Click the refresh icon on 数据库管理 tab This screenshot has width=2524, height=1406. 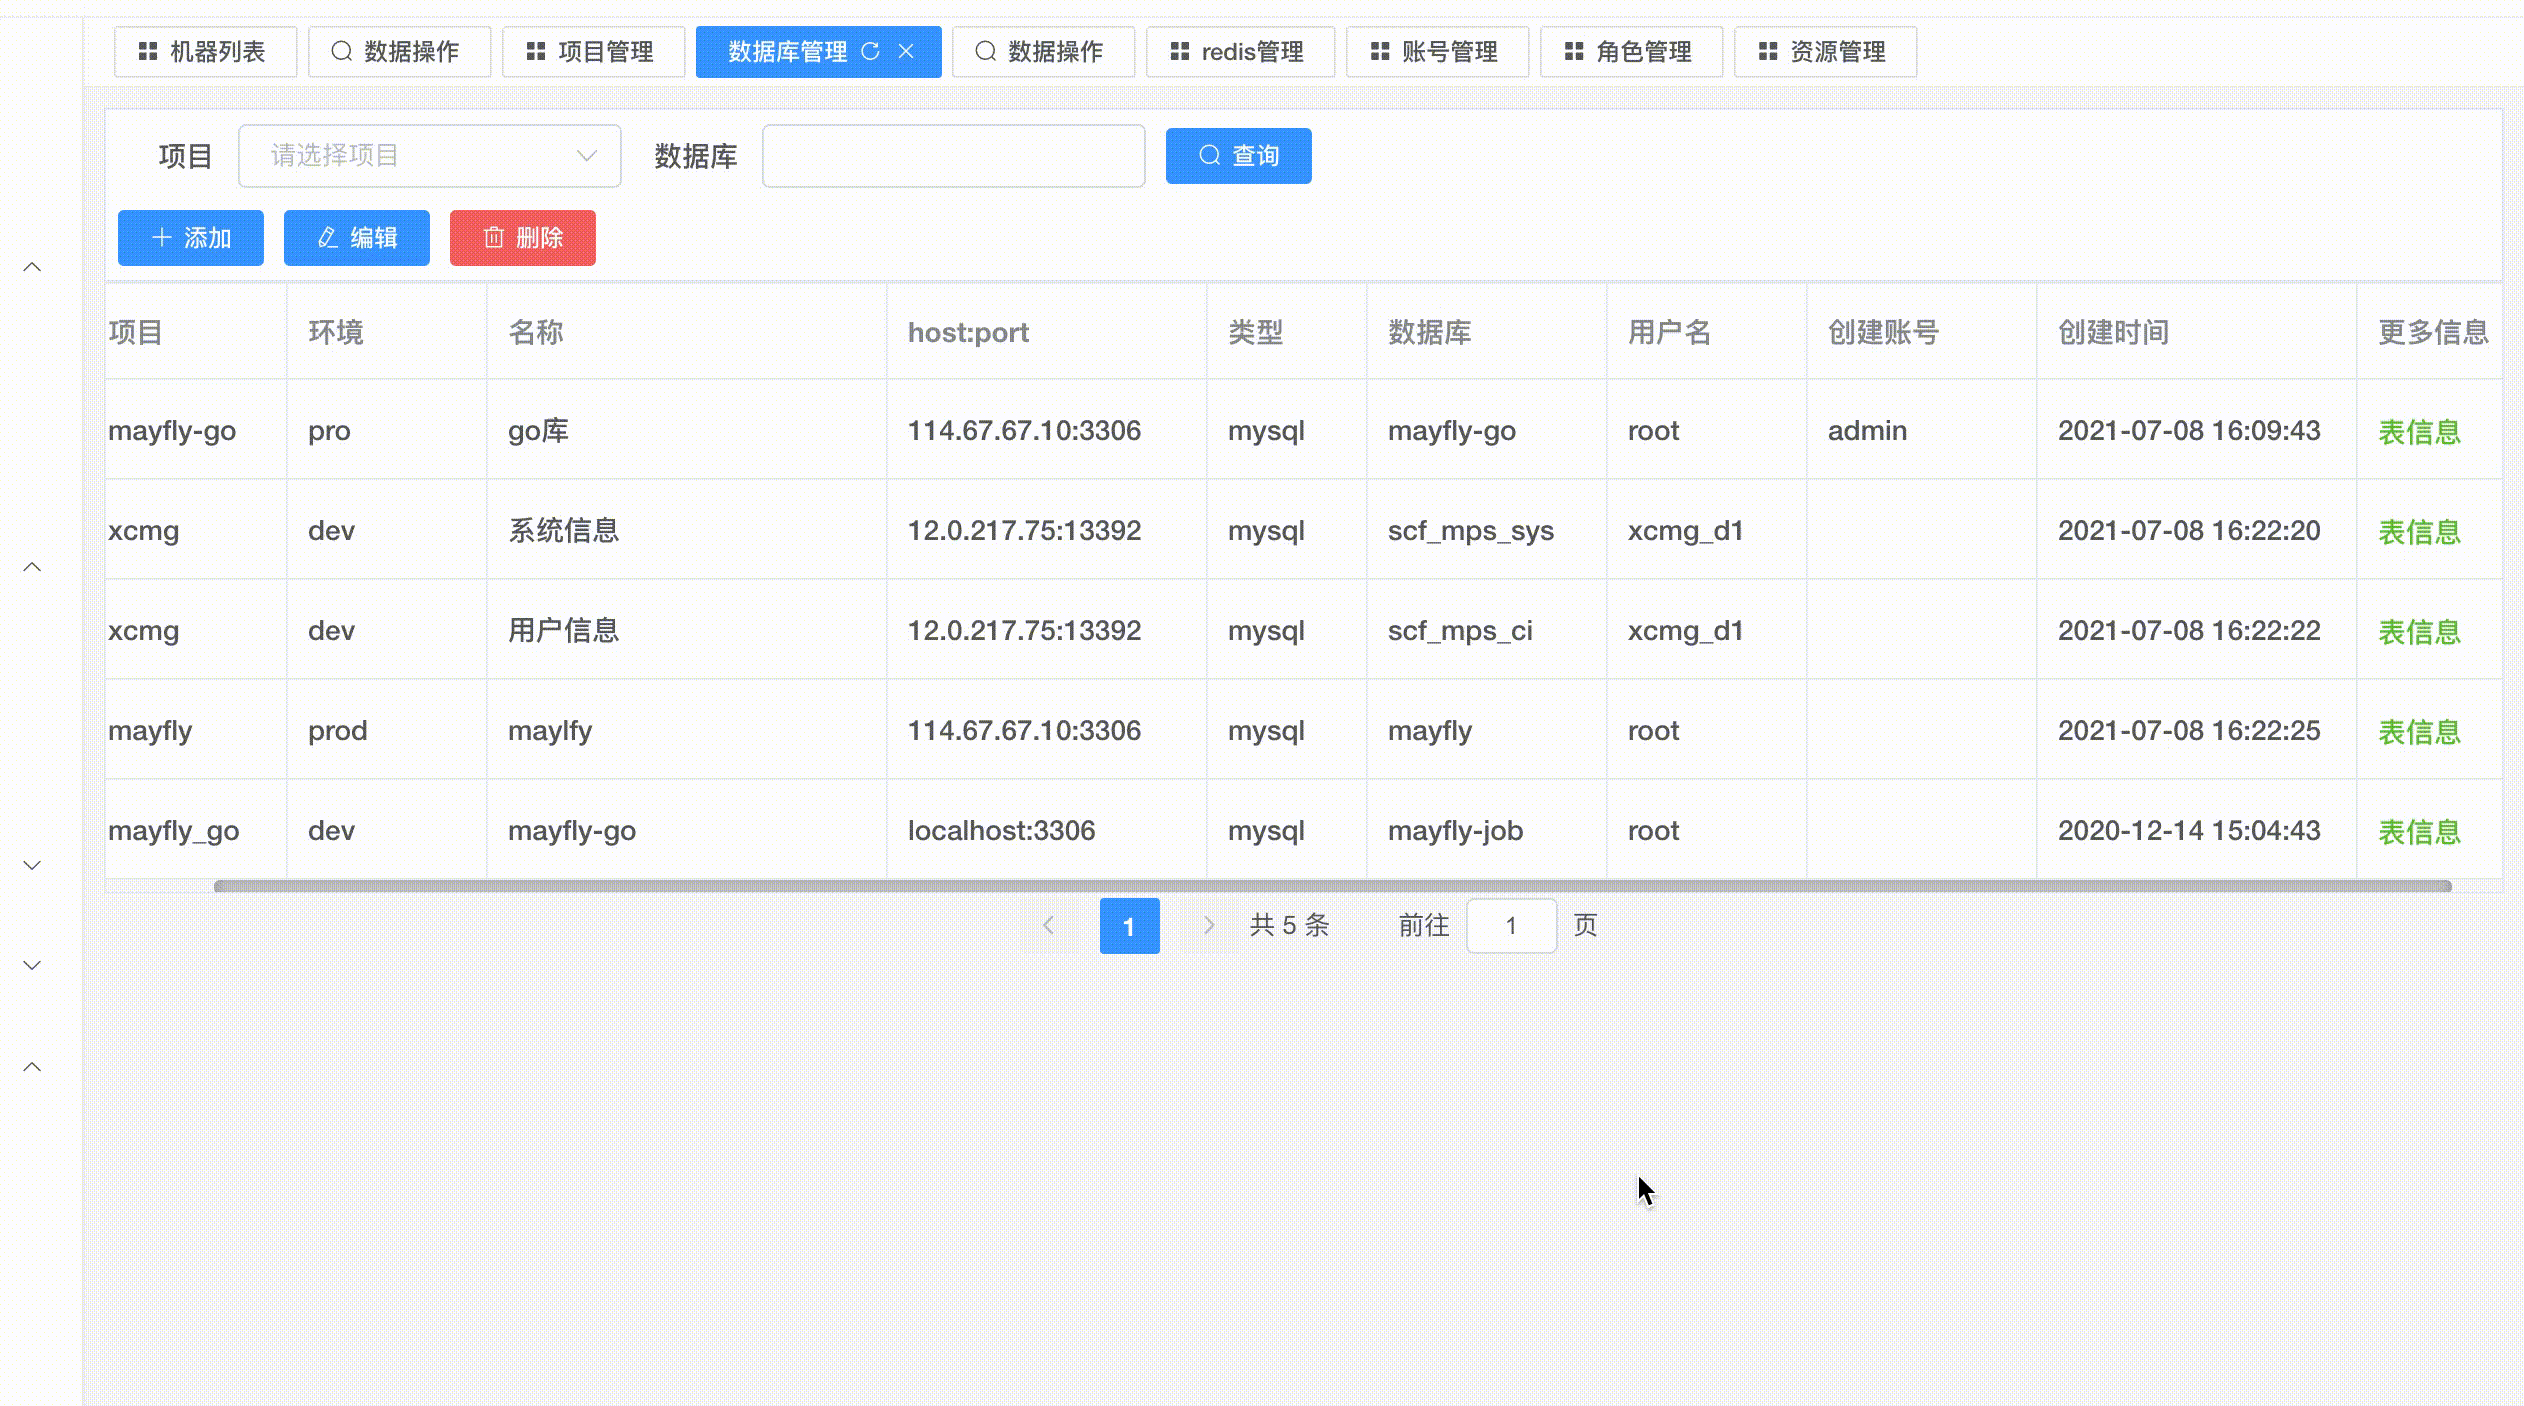tap(871, 51)
